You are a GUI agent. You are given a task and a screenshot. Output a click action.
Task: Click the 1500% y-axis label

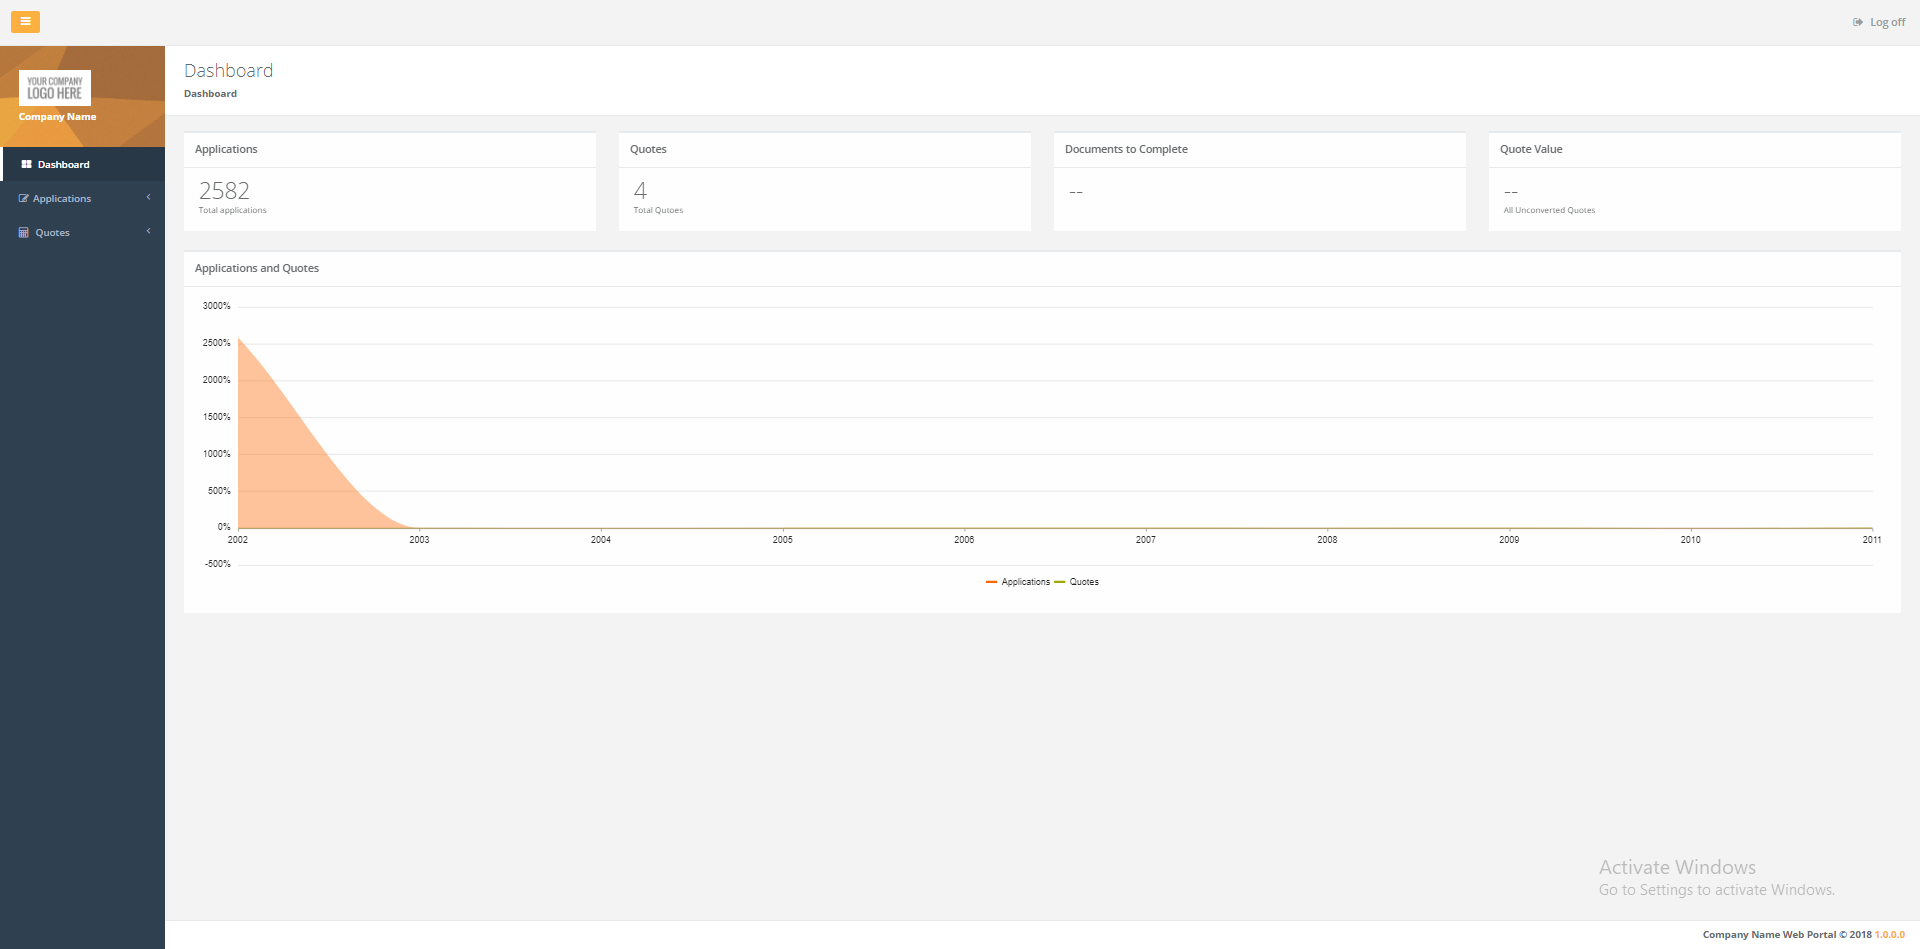click(216, 417)
